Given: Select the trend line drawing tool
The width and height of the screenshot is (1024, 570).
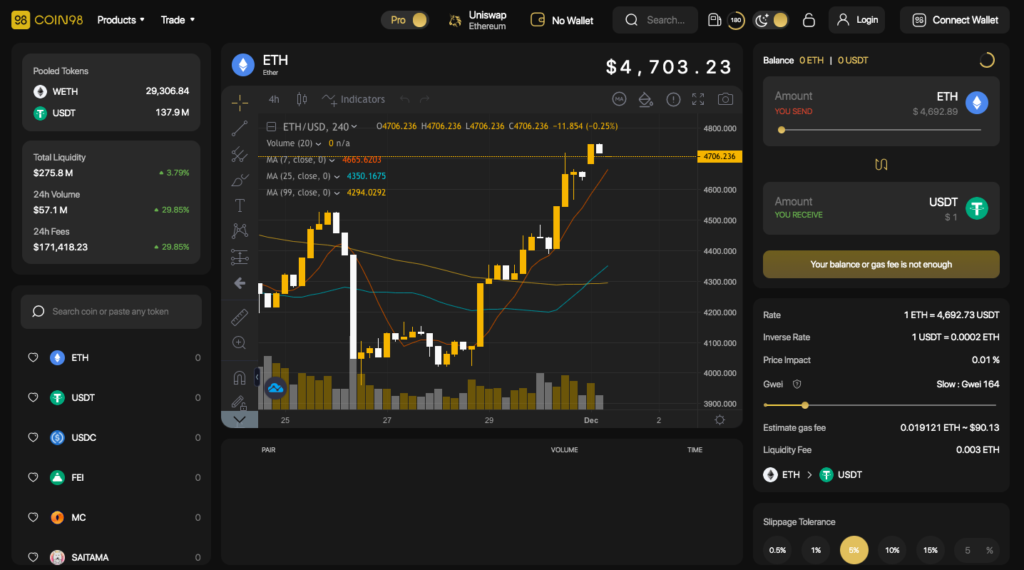Looking at the screenshot, I should click(239, 128).
